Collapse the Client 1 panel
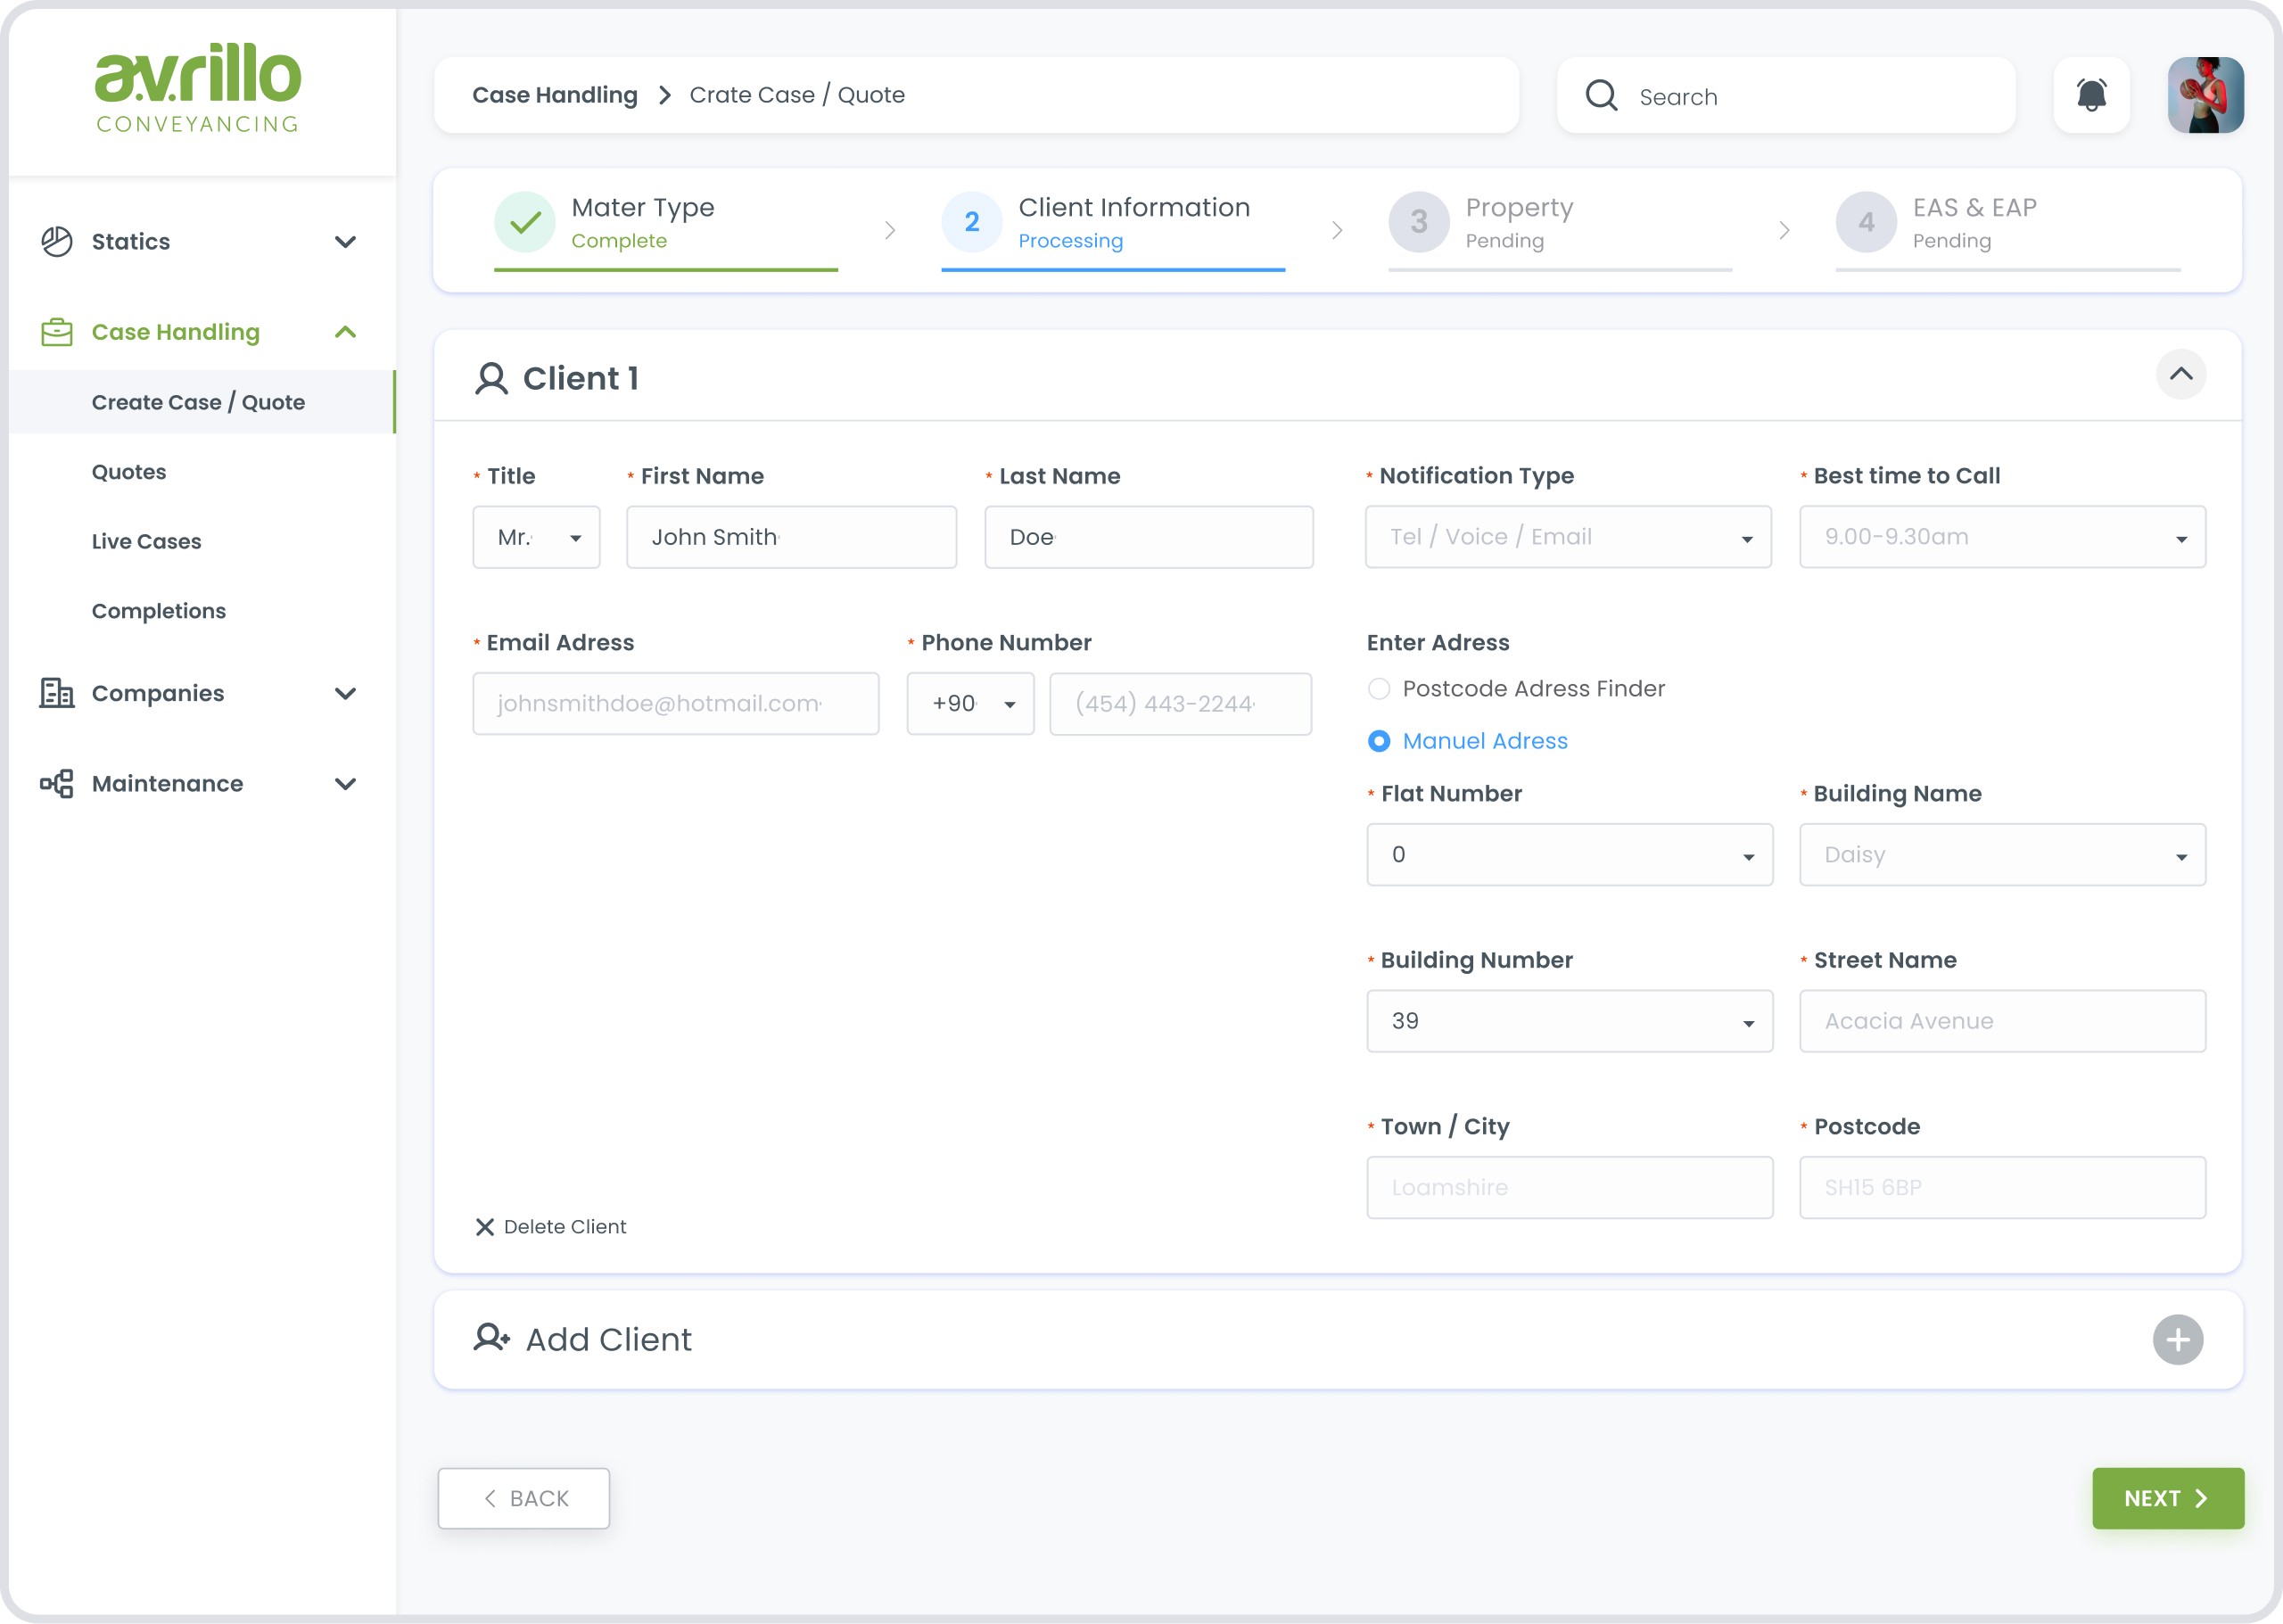2283x1624 pixels. point(2181,374)
